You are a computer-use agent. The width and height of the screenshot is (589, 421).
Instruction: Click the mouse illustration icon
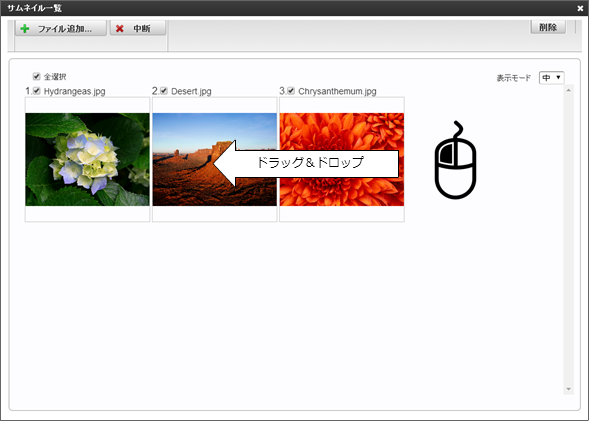click(x=455, y=160)
